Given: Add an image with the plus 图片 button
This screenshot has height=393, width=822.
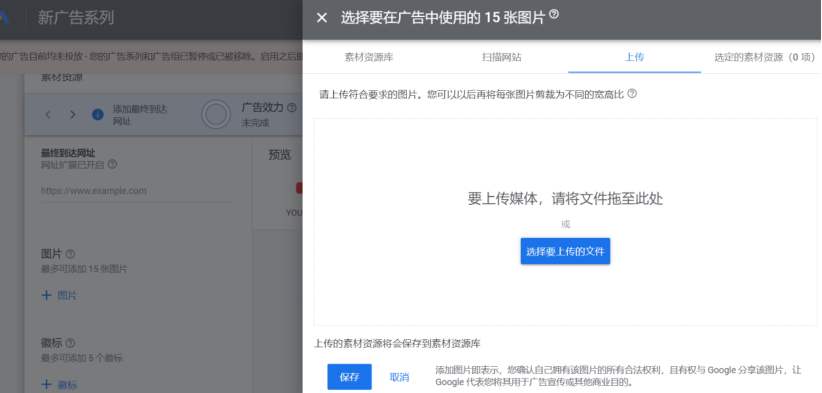Looking at the screenshot, I should coord(59,296).
